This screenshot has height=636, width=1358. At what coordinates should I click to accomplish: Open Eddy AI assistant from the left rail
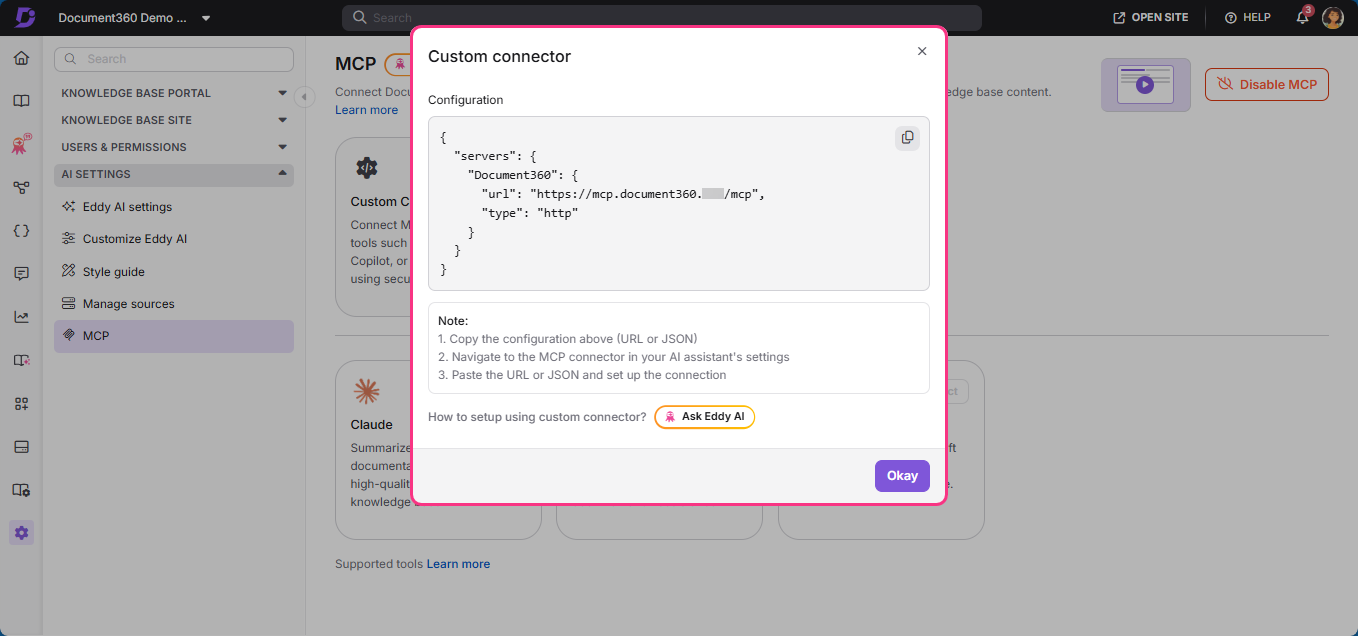click(21, 143)
